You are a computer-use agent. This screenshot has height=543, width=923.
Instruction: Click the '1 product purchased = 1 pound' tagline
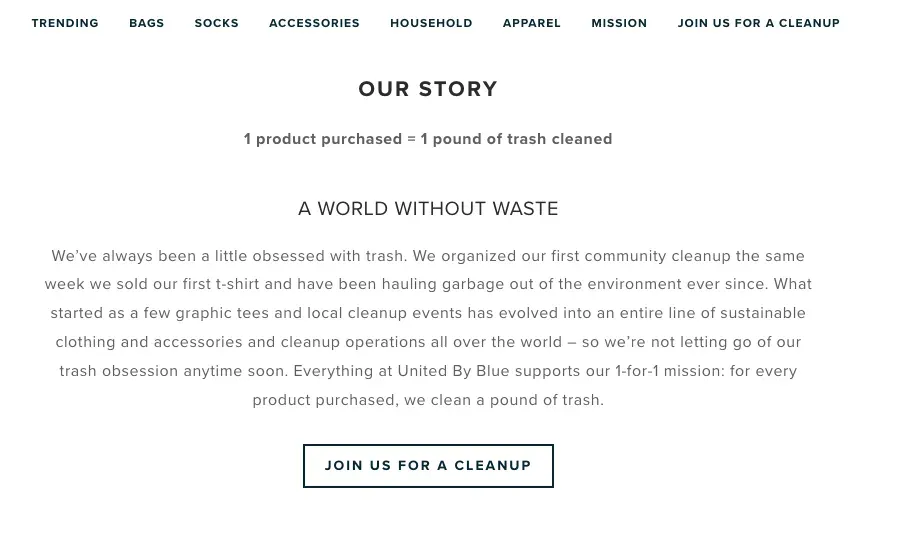(428, 139)
